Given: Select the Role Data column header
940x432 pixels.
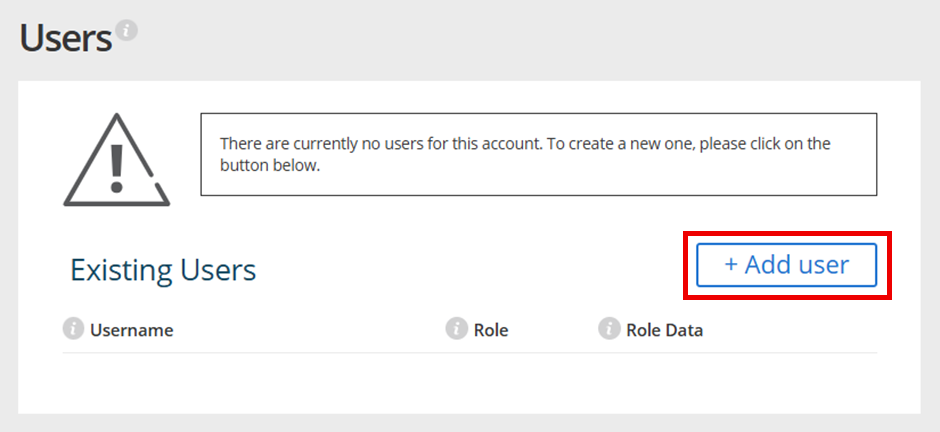Looking at the screenshot, I should tap(664, 330).
